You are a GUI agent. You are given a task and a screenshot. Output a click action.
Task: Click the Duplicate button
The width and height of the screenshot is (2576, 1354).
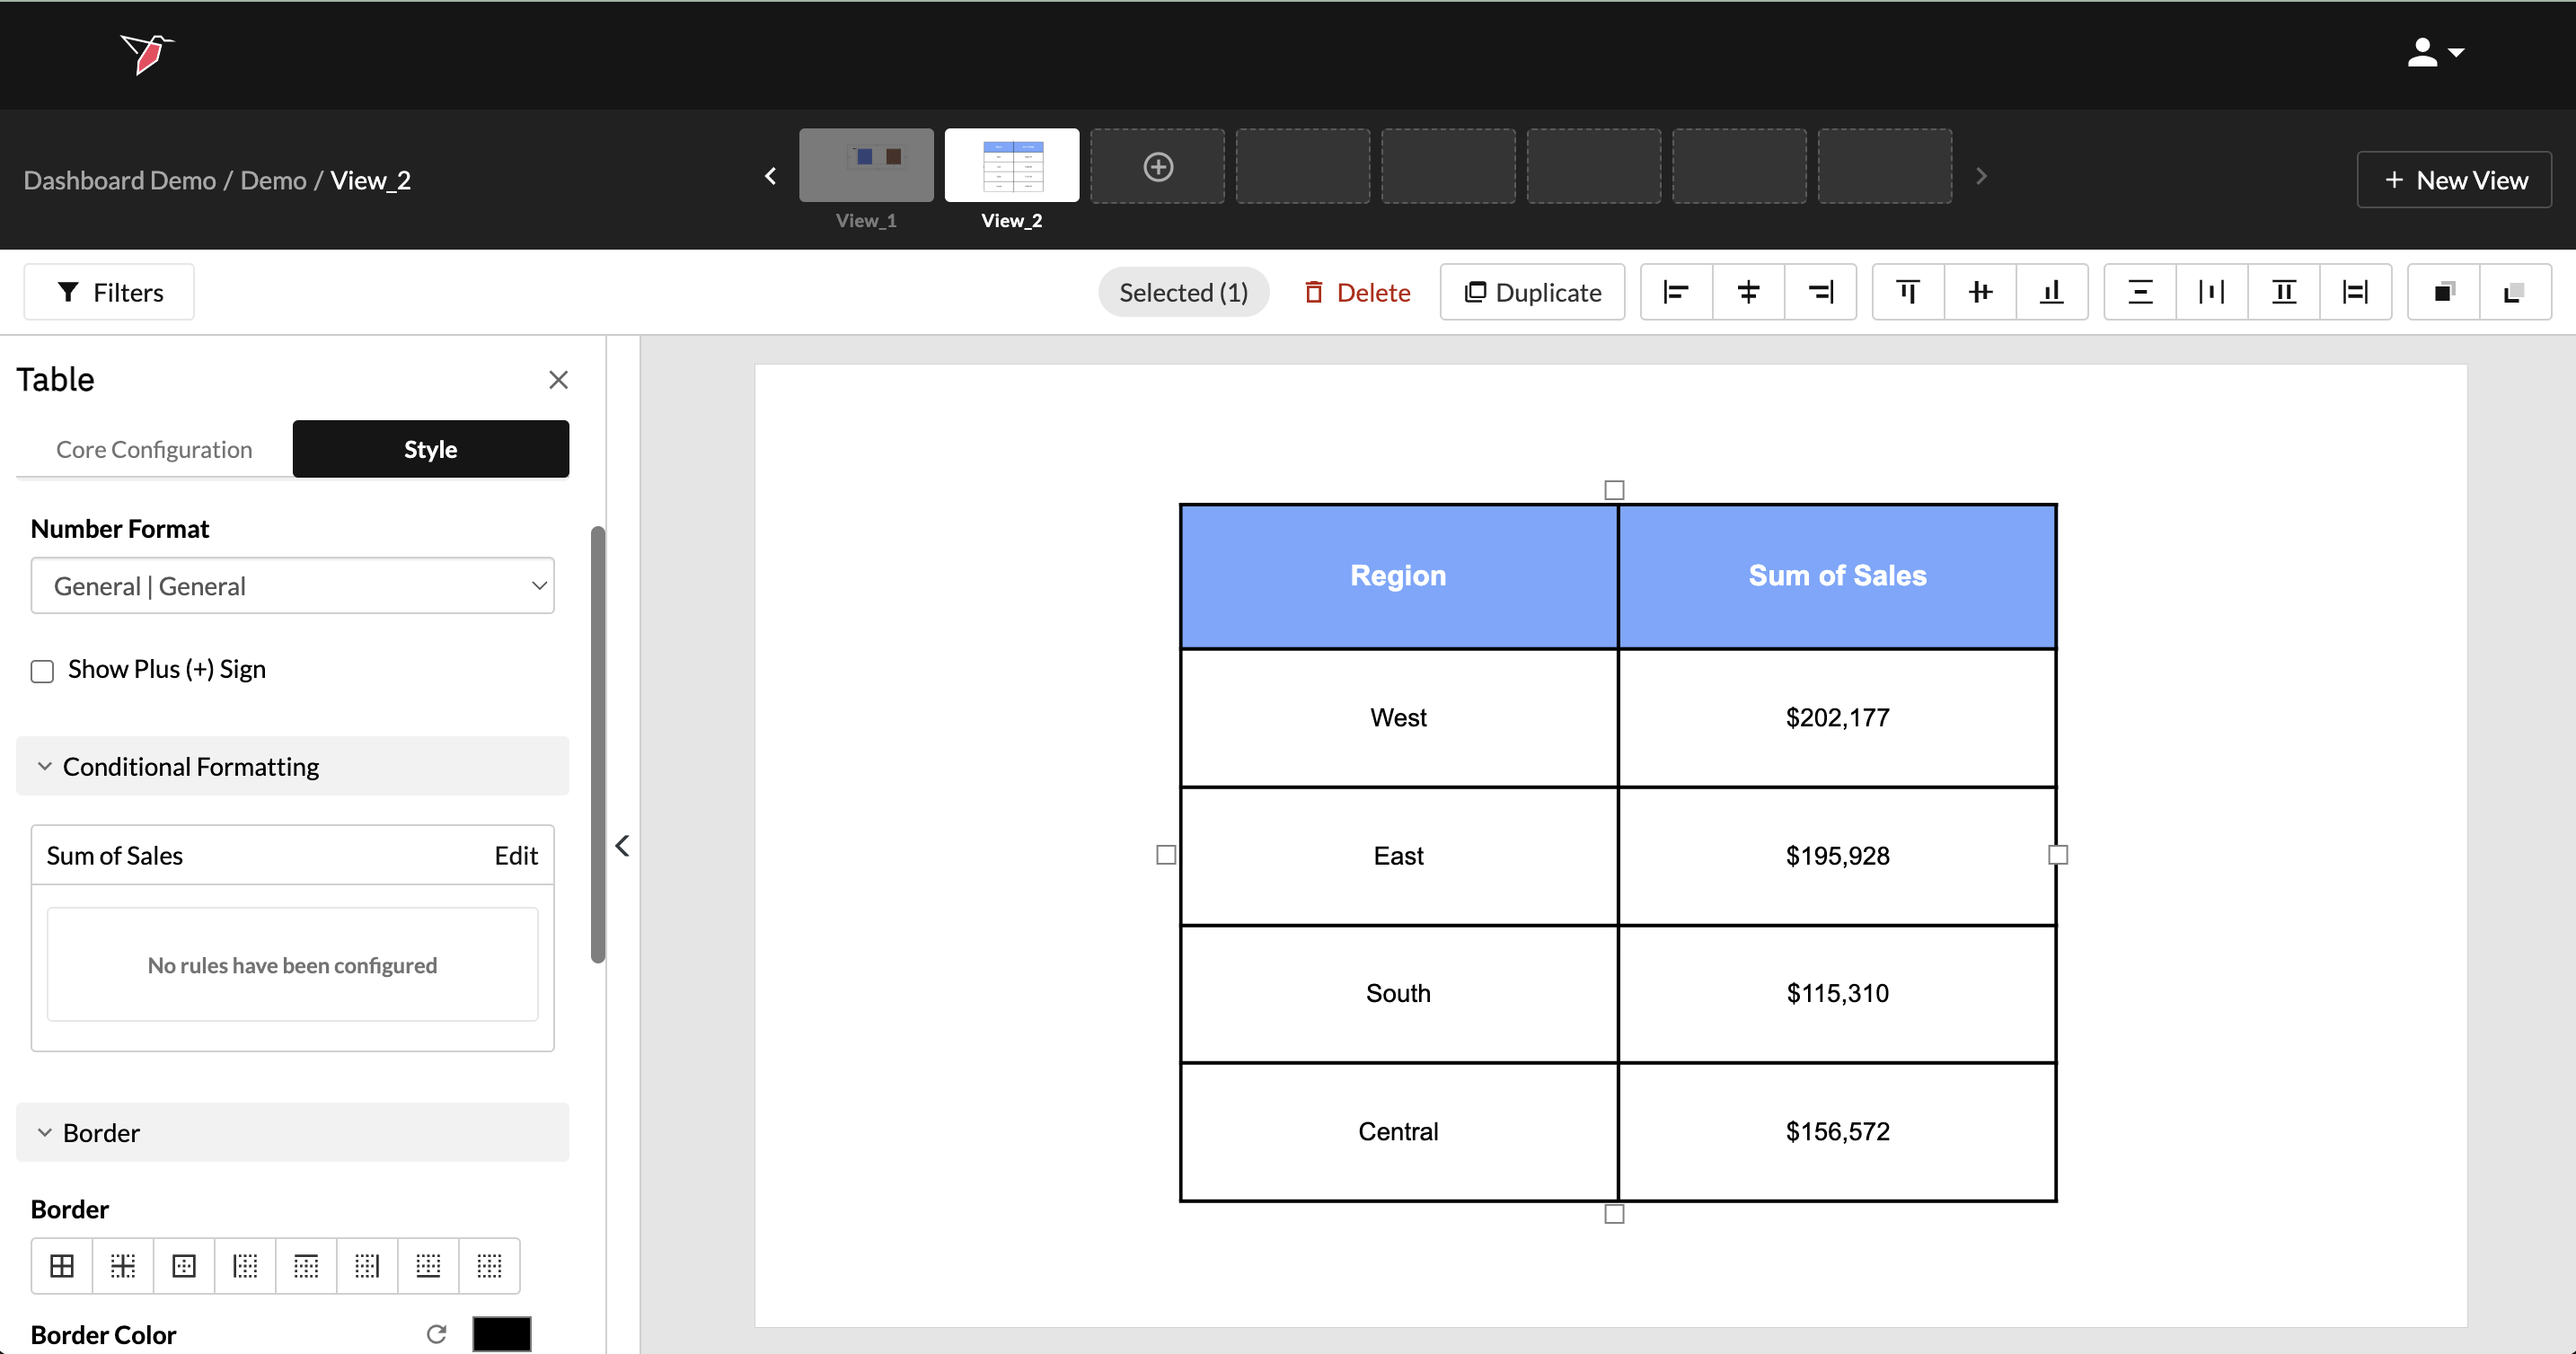(x=1532, y=292)
